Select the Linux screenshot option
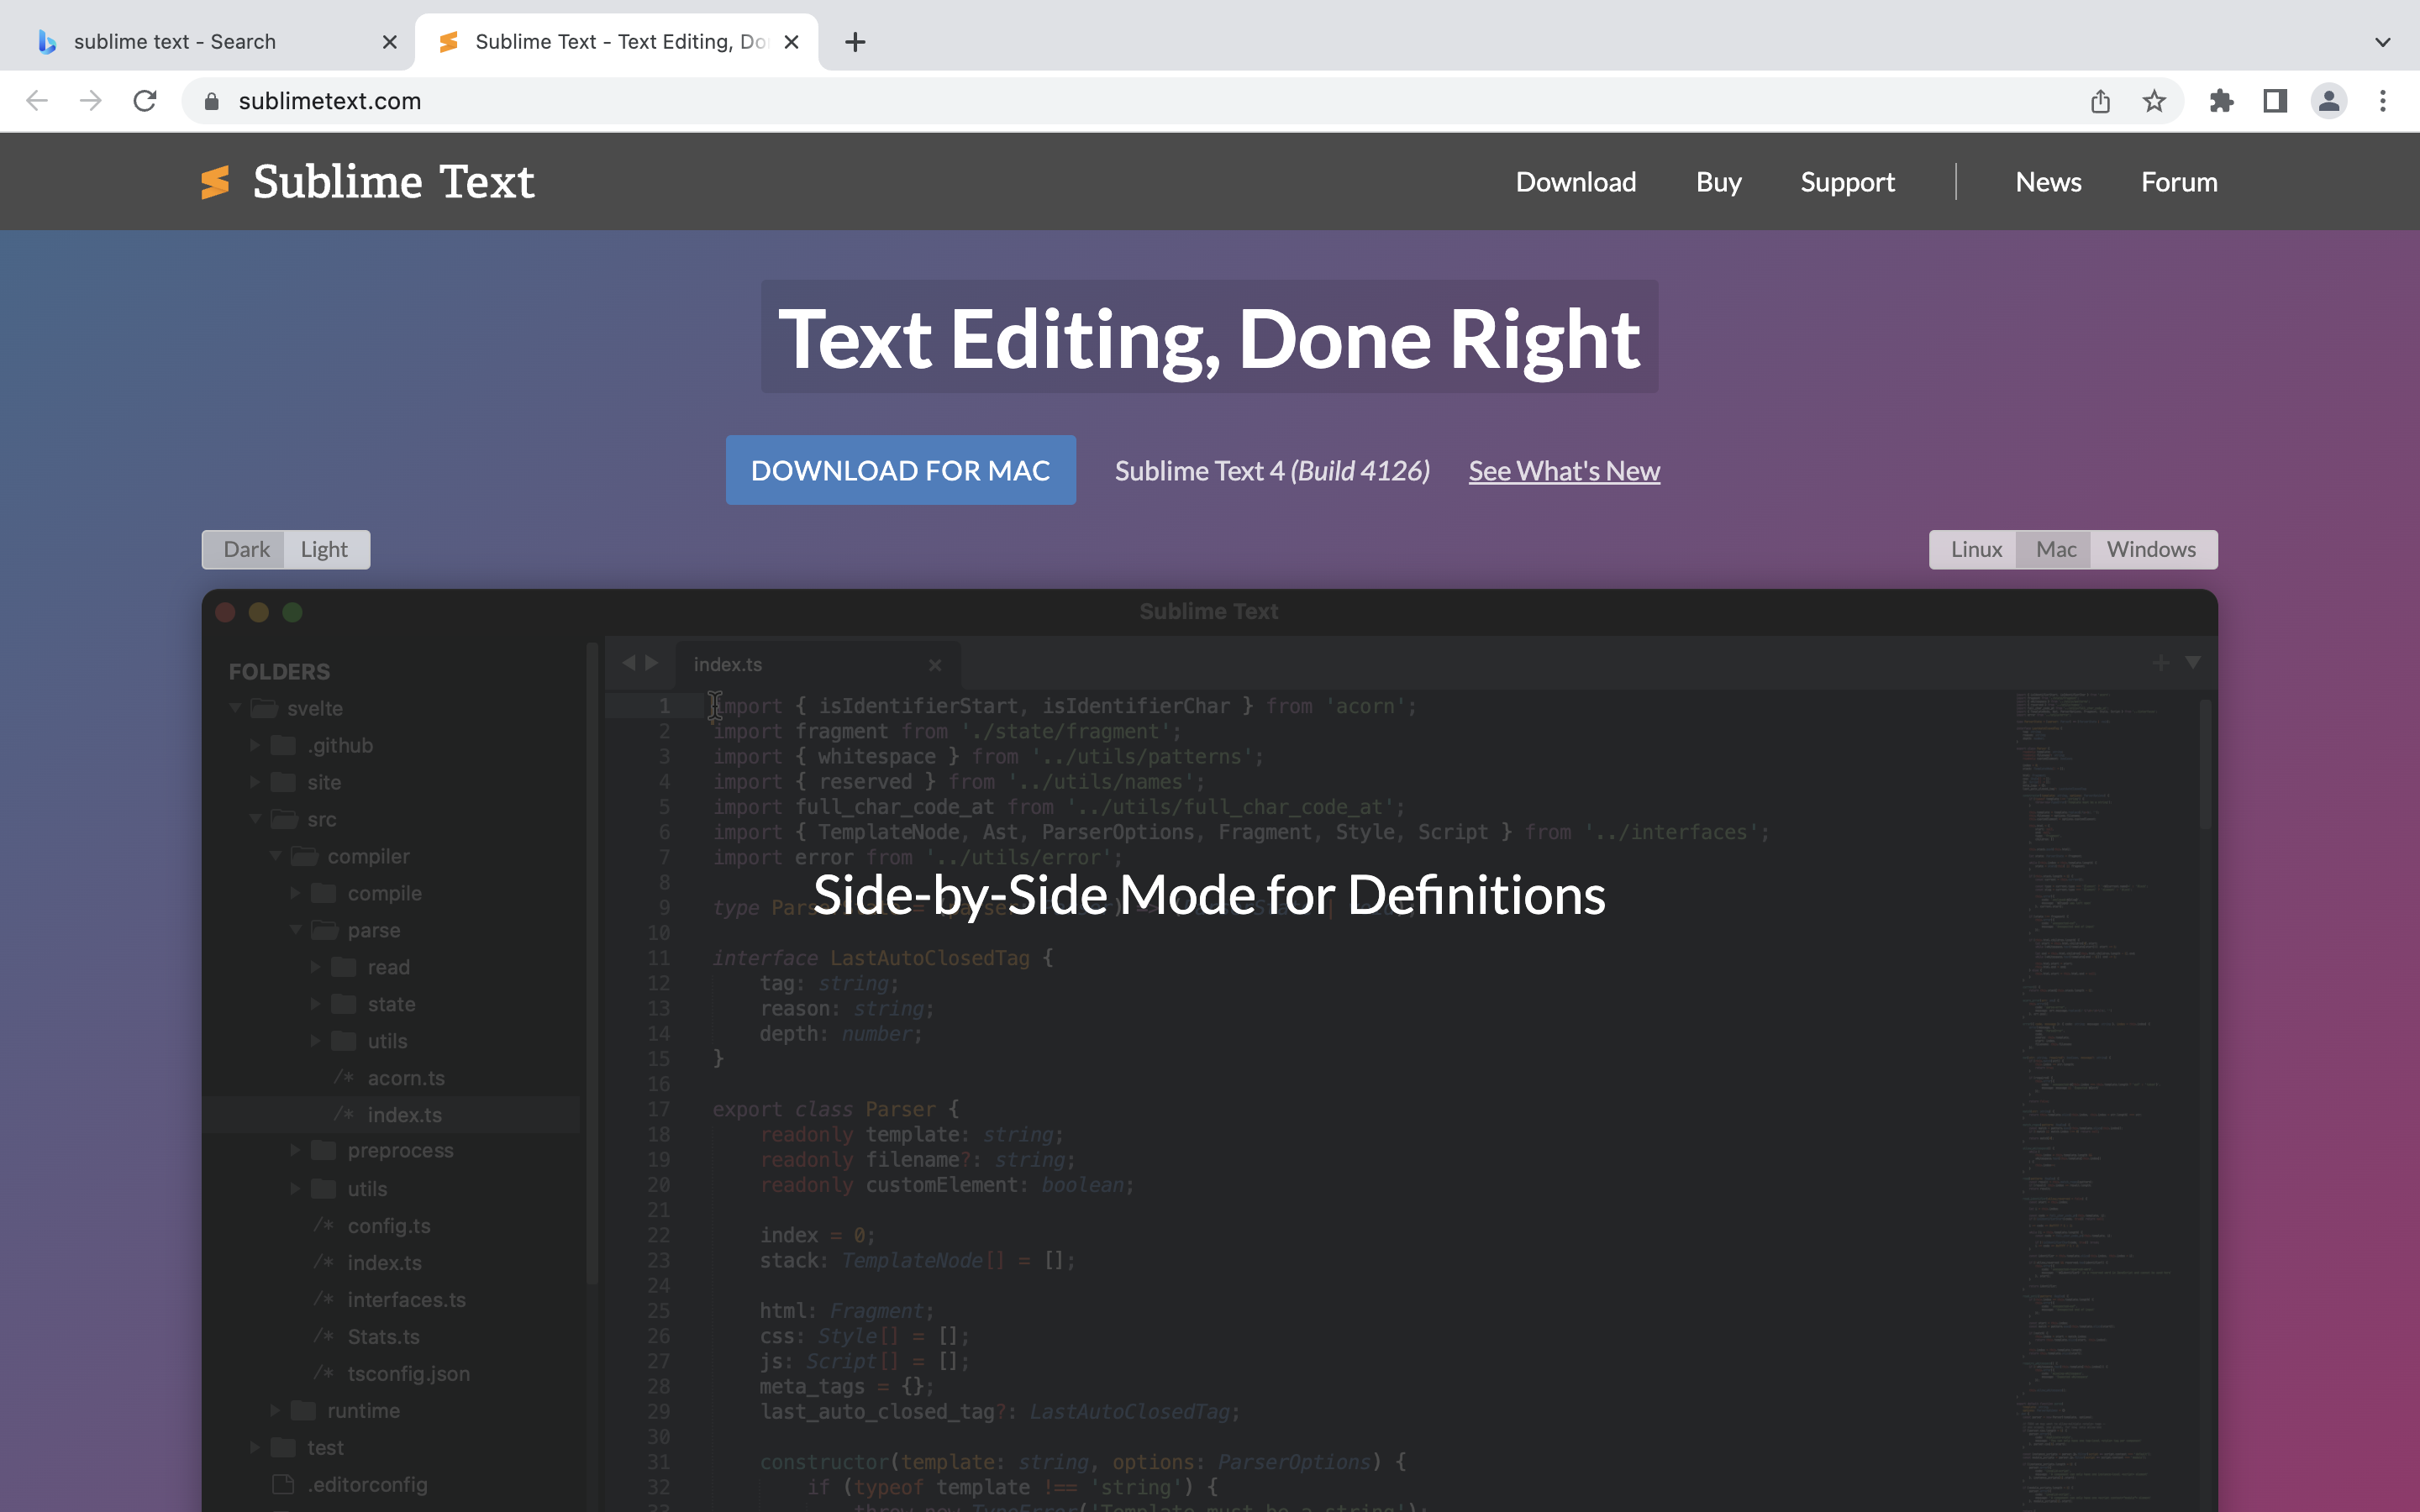The image size is (2420, 1512). coord(1975,550)
